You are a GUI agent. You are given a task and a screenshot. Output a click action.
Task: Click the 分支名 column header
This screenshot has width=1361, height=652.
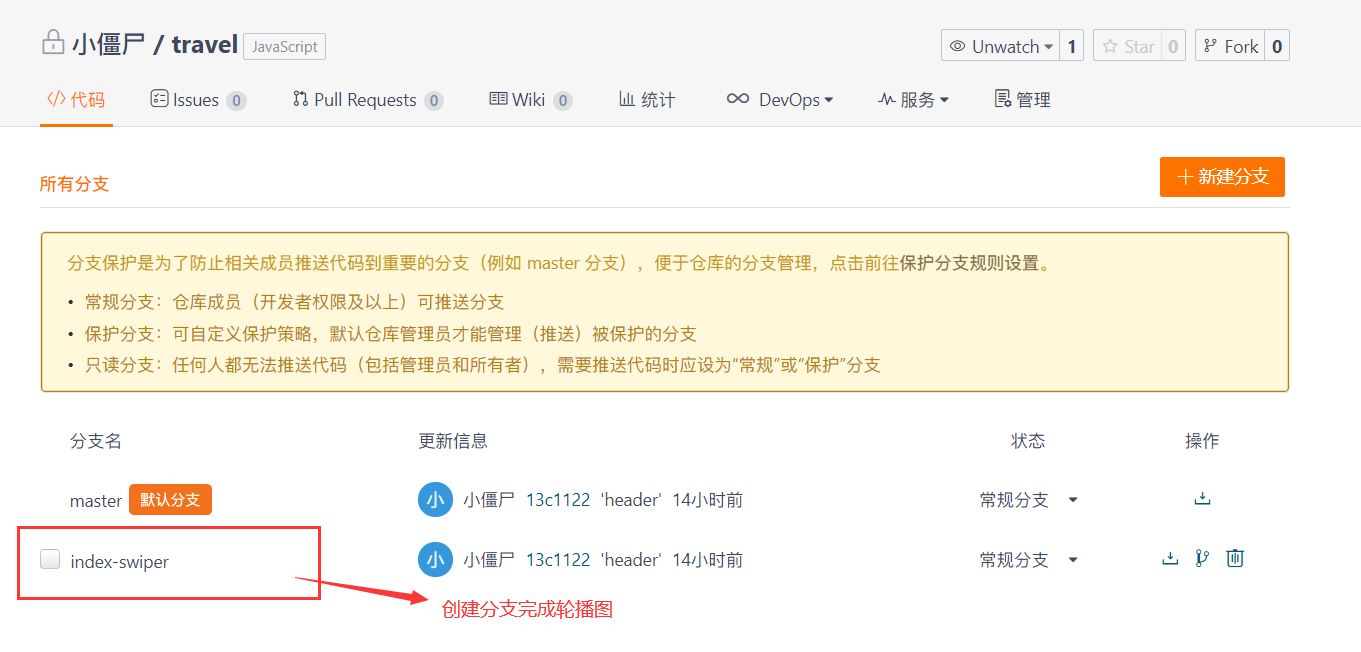click(x=96, y=441)
